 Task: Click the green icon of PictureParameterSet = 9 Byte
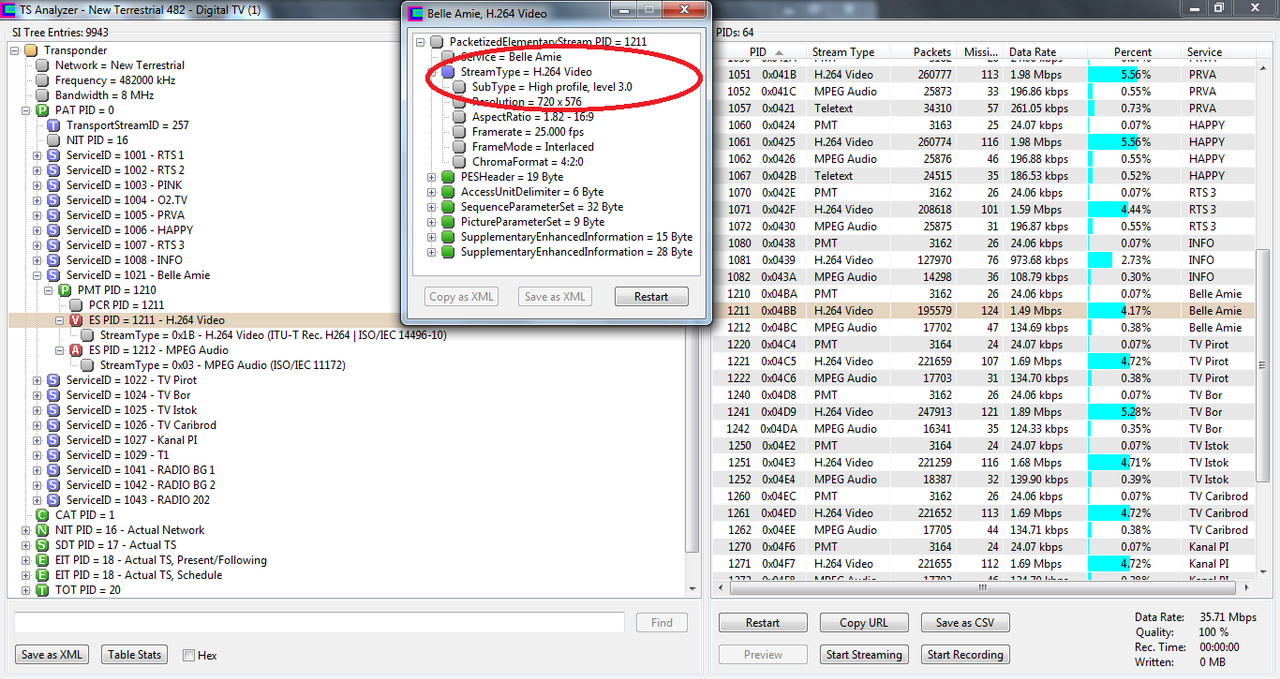coord(448,222)
